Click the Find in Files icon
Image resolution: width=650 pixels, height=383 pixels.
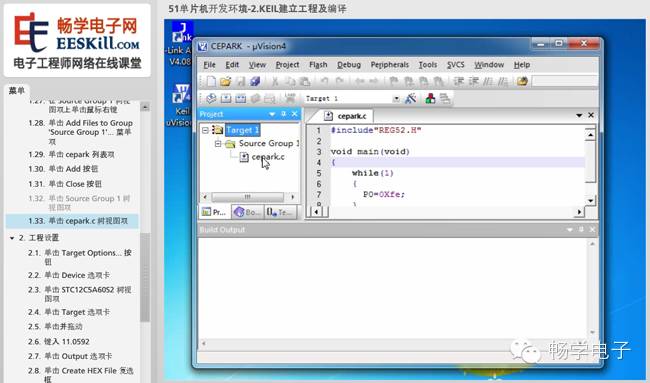click(522, 81)
